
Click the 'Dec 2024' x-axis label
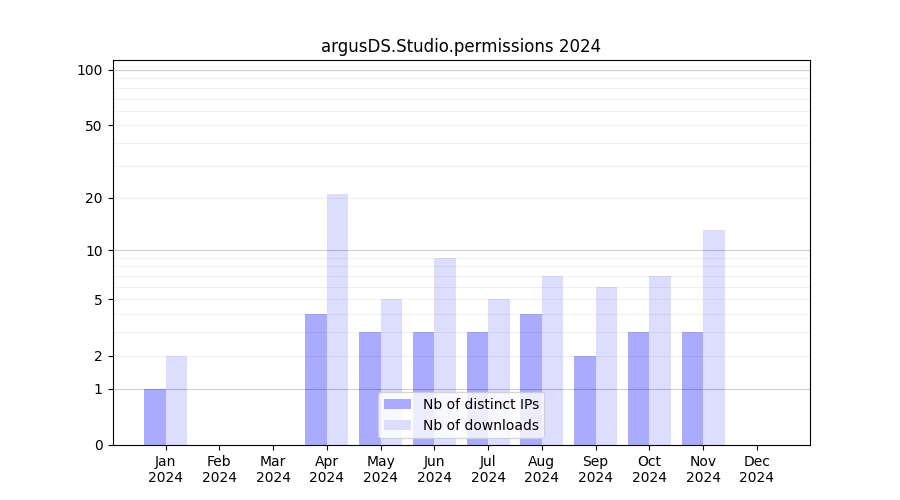point(757,469)
